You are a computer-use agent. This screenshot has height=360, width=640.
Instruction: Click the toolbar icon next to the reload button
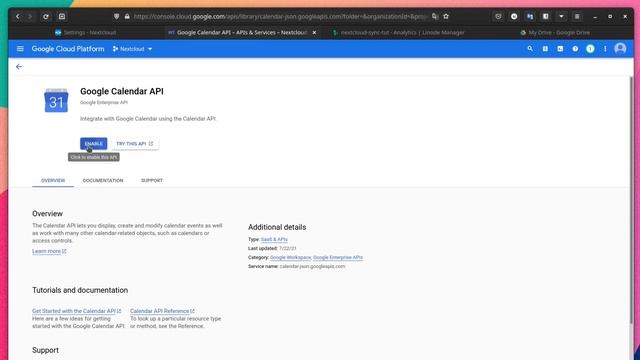tap(62, 16)
